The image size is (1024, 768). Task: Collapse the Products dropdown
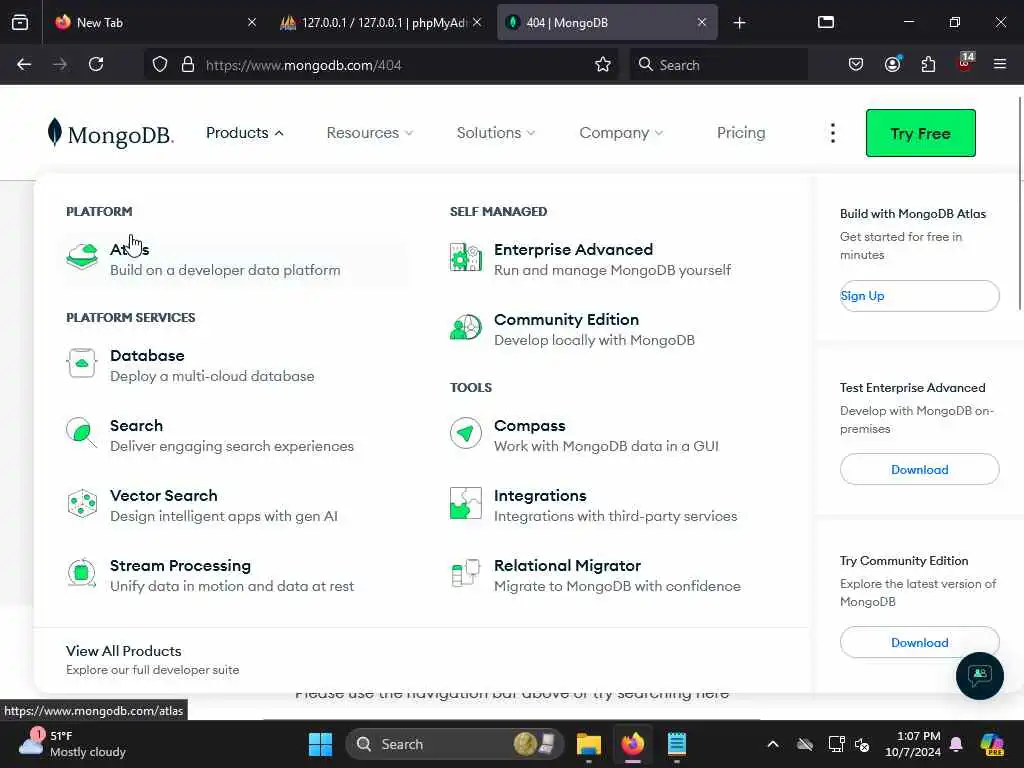tap(245, 133)
